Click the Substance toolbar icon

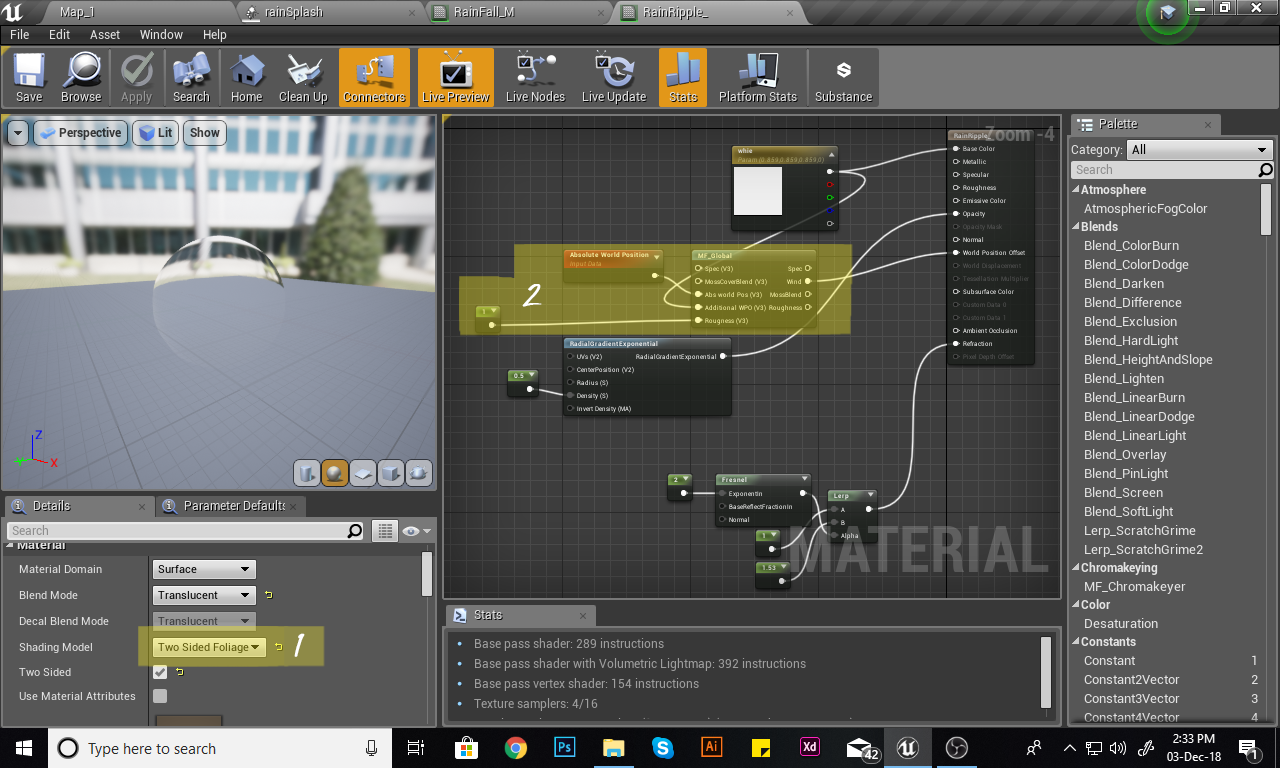(843, 77)
